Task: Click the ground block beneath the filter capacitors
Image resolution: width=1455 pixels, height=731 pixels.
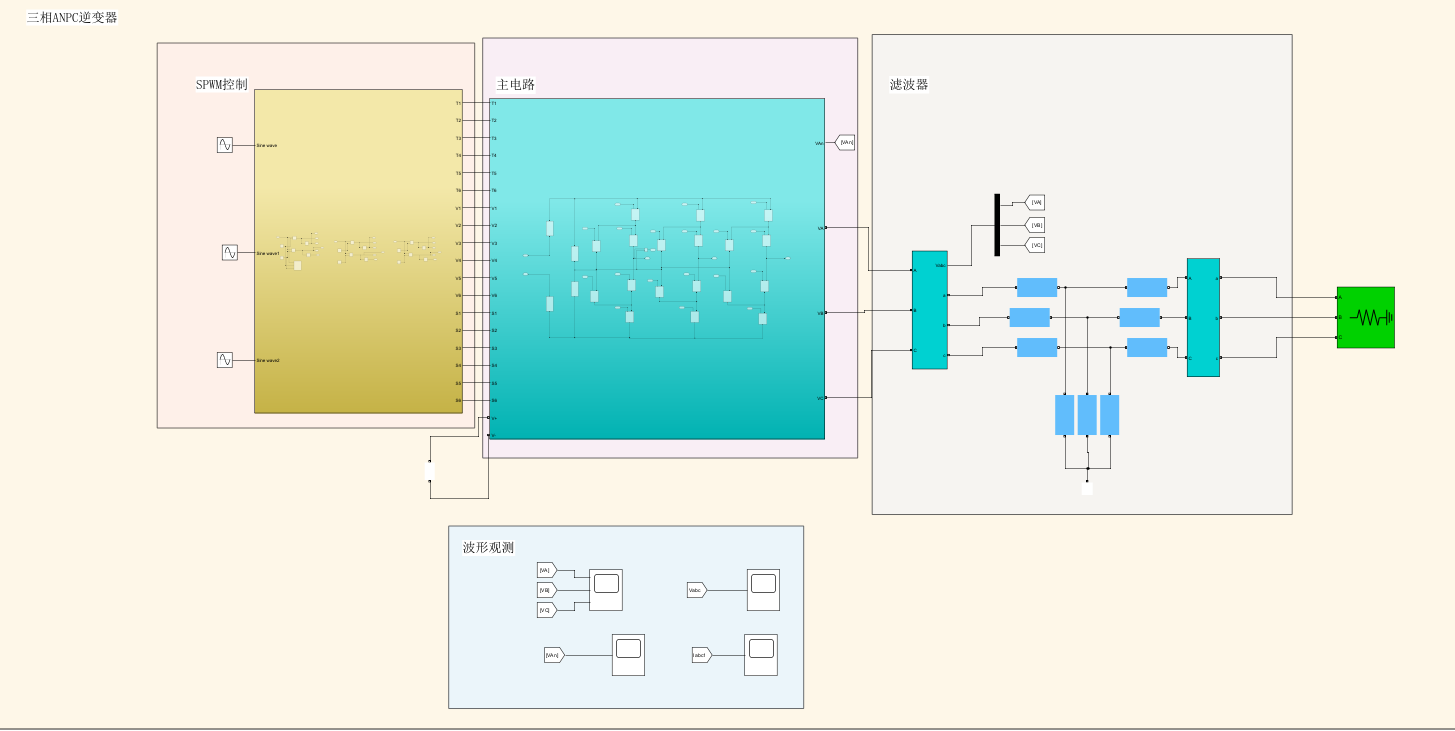Action: click(x=1087, y=488)
